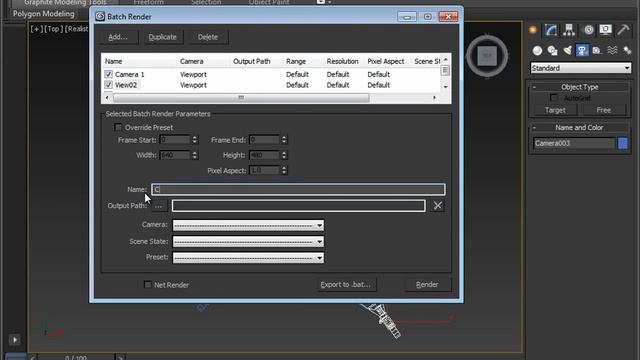Viewport: 640px width, 360px height.
Task: Select the Space Warps category icon
Action: click(612, 51)
